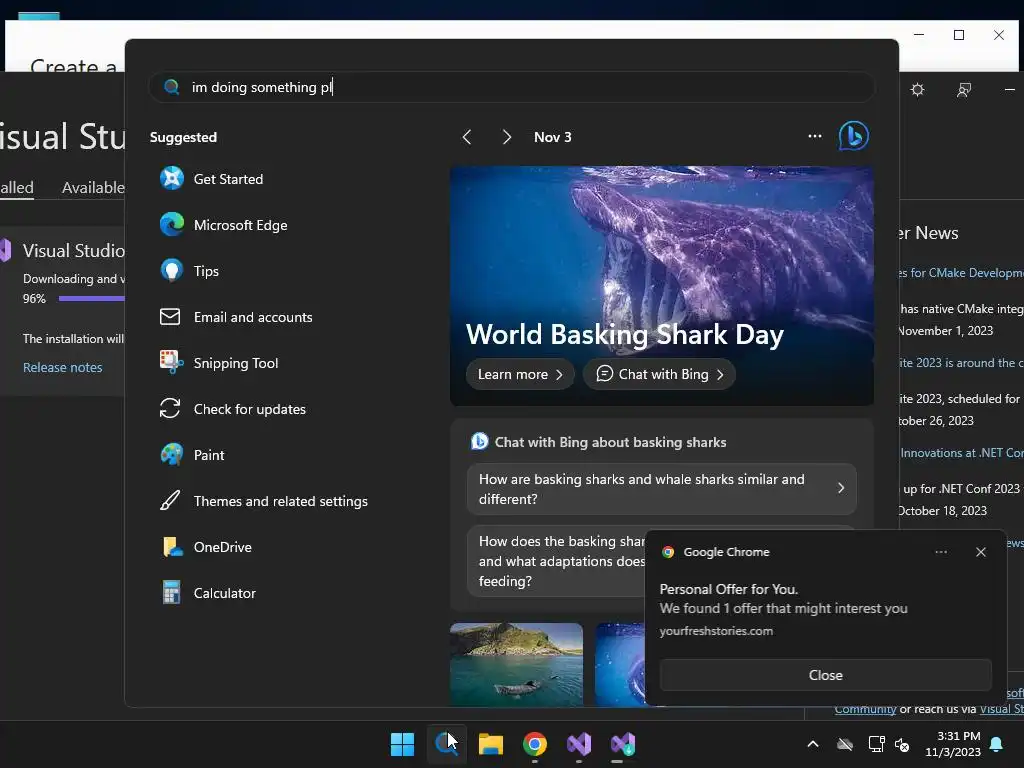
Task: Open the Windows Start button
Action: (x=402, y=744)
